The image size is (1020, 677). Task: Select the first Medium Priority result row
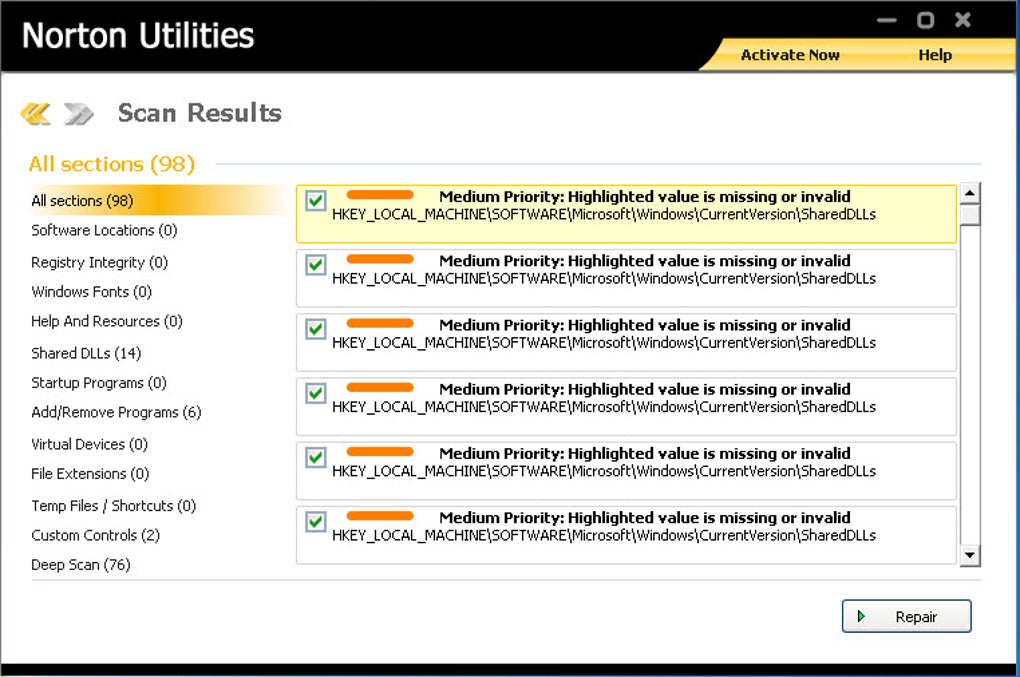[x=626, y=214]
